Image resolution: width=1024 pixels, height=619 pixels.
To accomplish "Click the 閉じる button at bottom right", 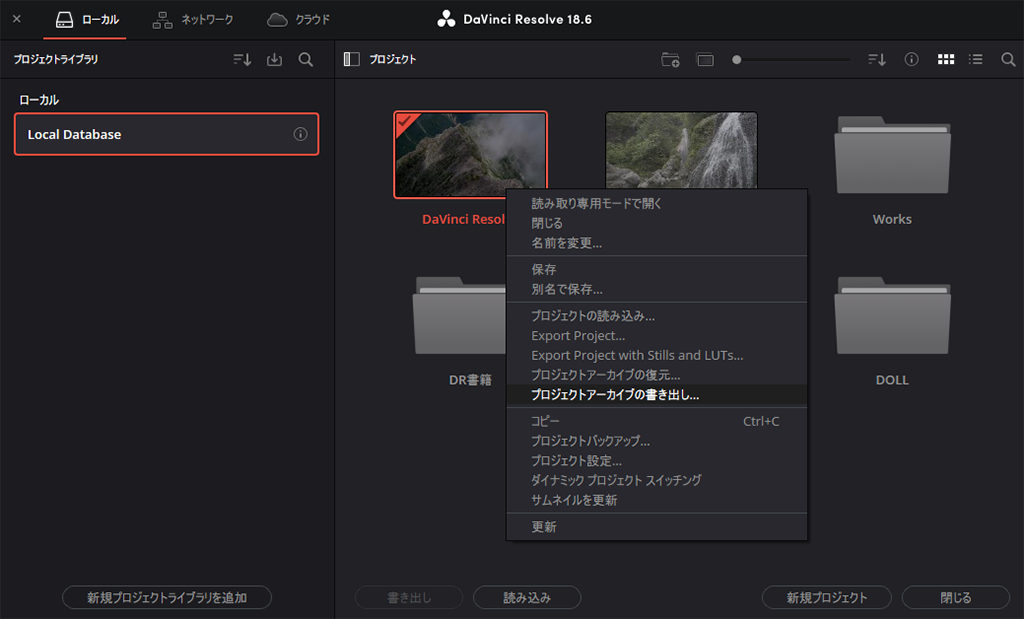I will pos(955,597).
